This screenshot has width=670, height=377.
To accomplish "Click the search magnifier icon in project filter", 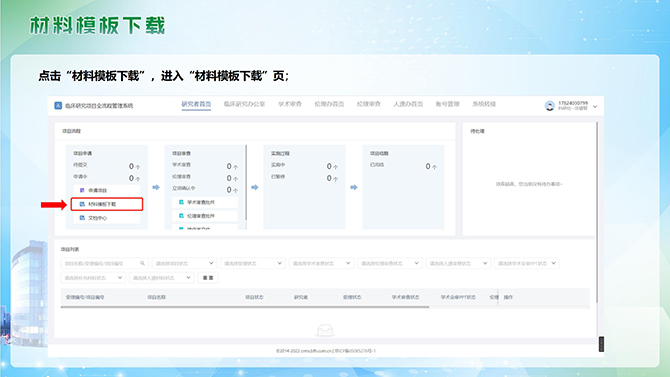I will point(142,263).
